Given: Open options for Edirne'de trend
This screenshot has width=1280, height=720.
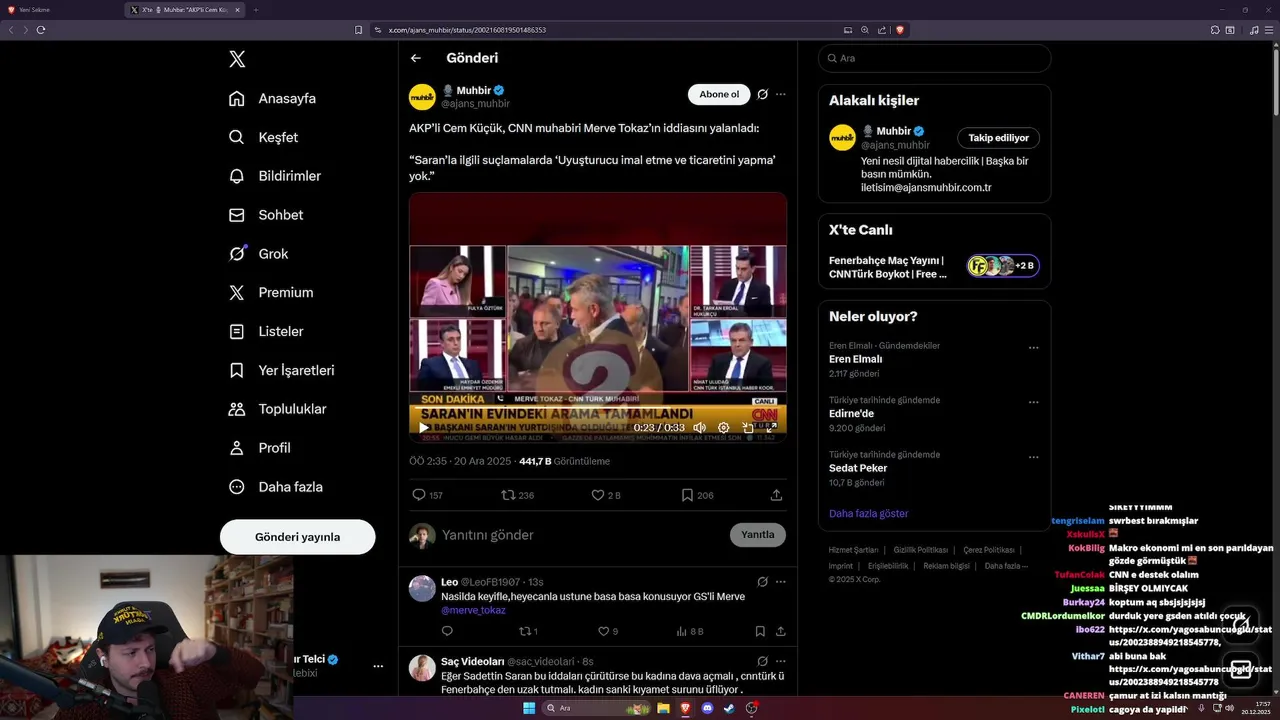Looking at the screenshot, I should [x=1034, y=402].
